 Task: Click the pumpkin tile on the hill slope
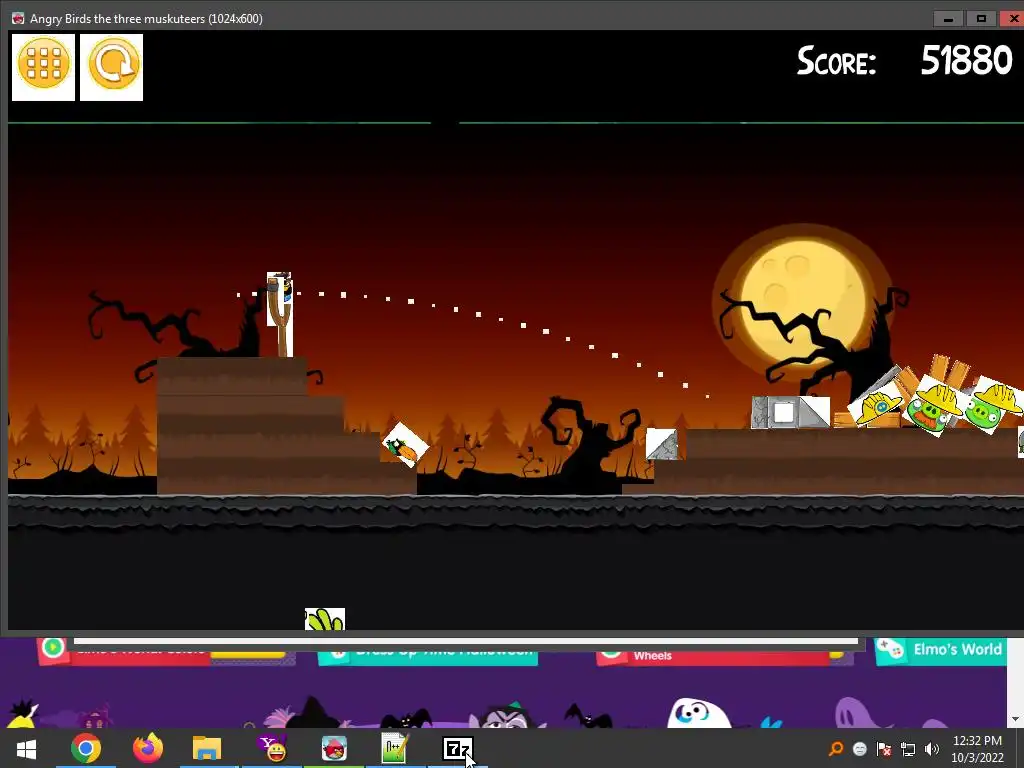coord(405,445)
